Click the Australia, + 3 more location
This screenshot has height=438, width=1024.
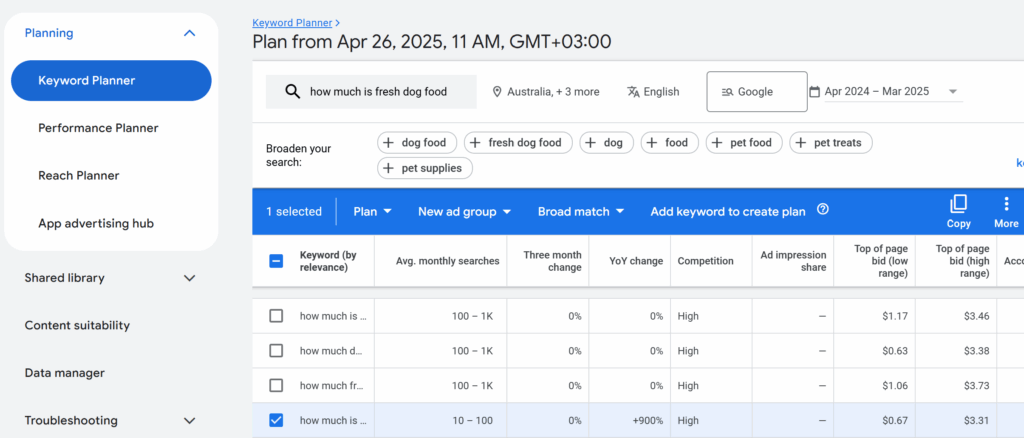[x=546, y=91]
